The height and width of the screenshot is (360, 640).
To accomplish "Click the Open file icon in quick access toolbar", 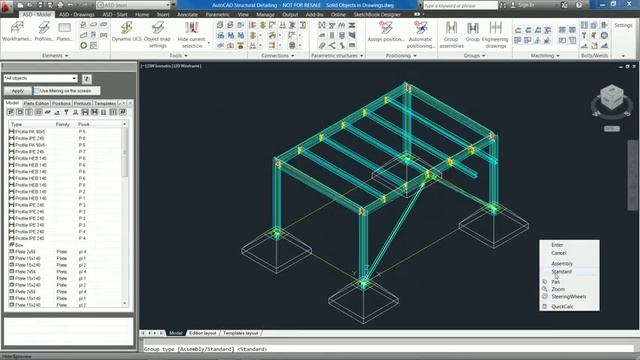I will pyautogui.click(x=30, y=5).
